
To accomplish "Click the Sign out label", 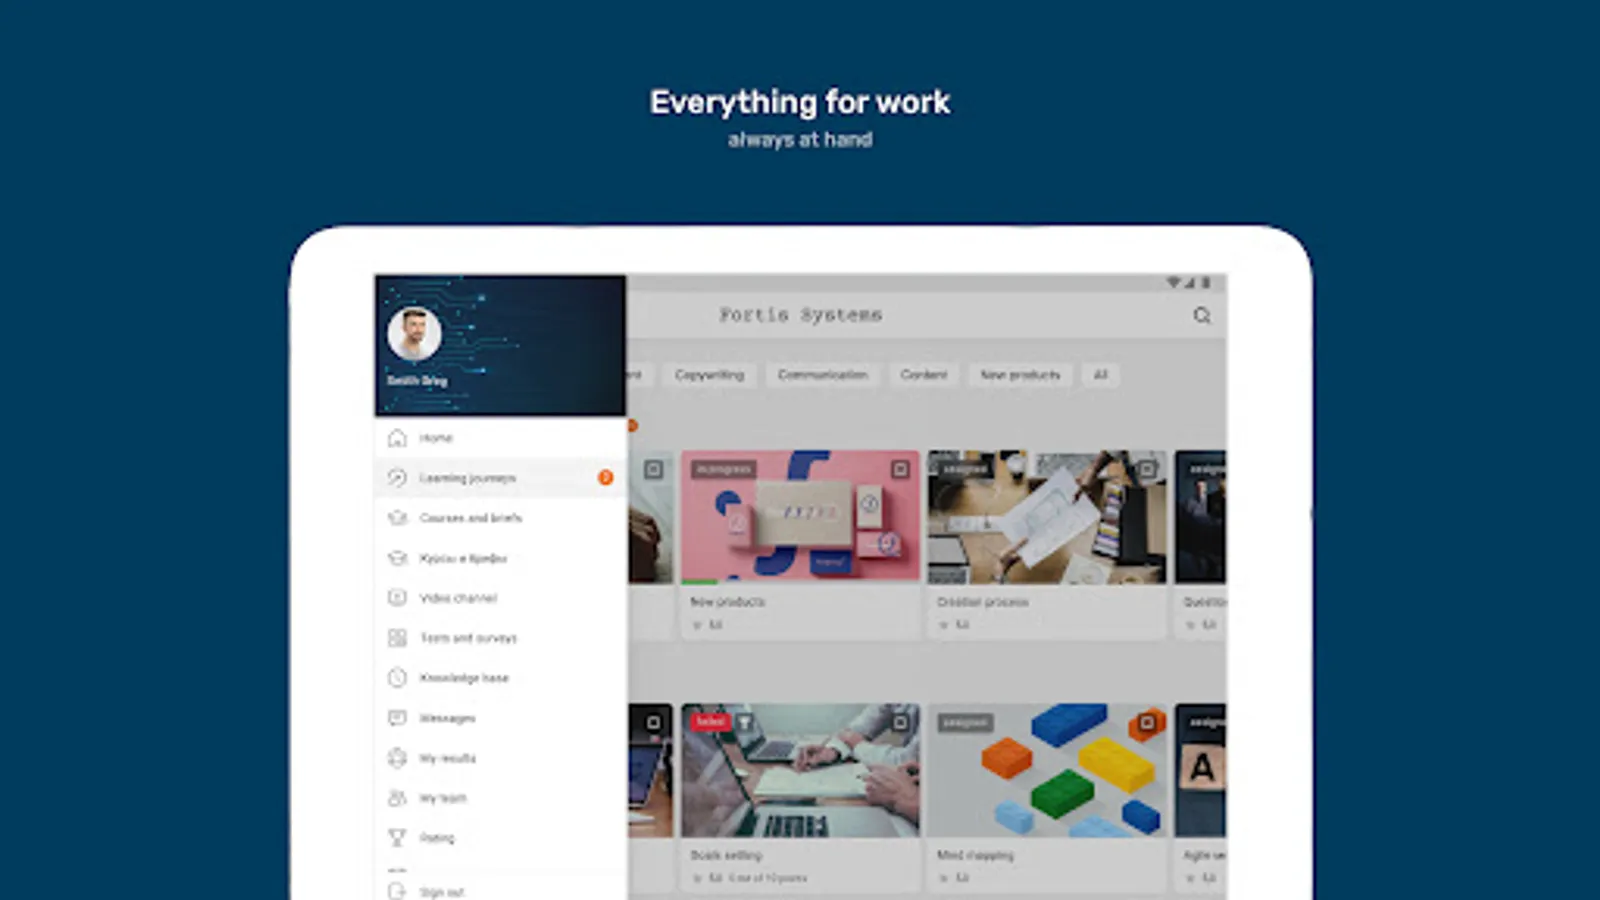I will 442,892.
